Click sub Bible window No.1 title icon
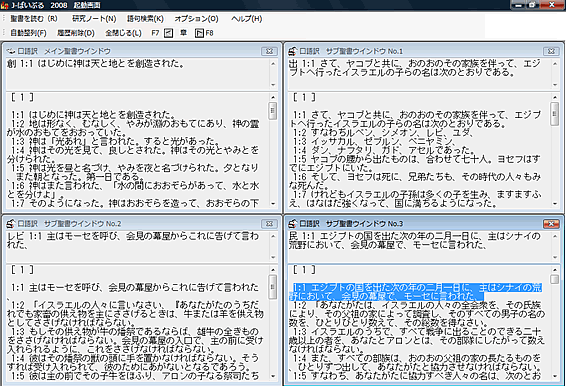This screenshot has height=387, width=567. (x=293, y=51)
